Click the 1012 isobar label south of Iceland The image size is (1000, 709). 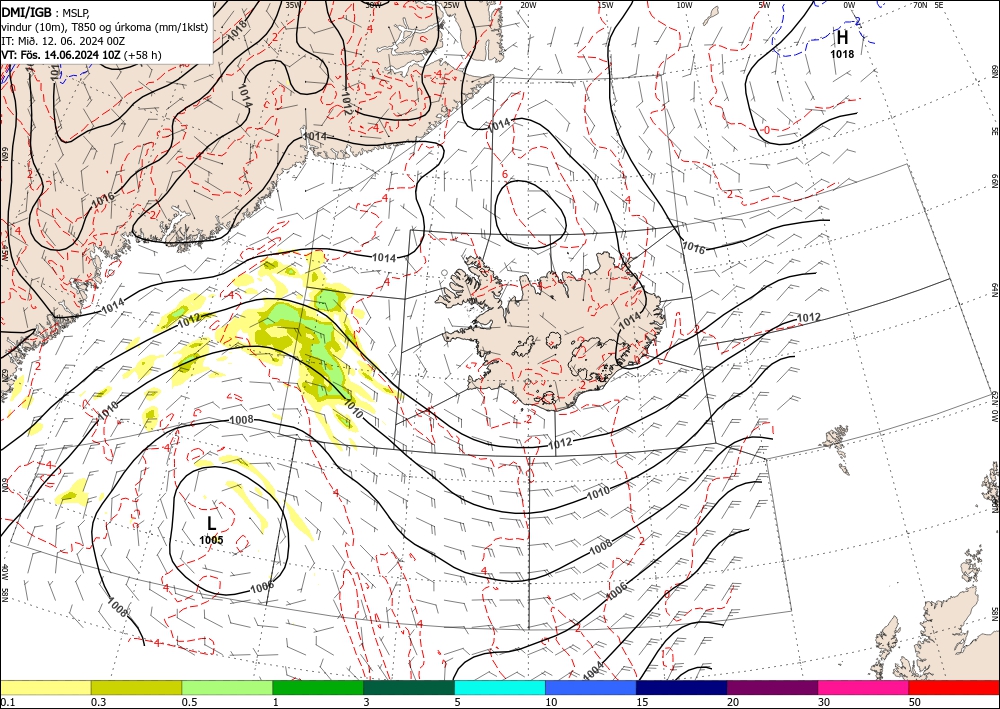point(561,442)
